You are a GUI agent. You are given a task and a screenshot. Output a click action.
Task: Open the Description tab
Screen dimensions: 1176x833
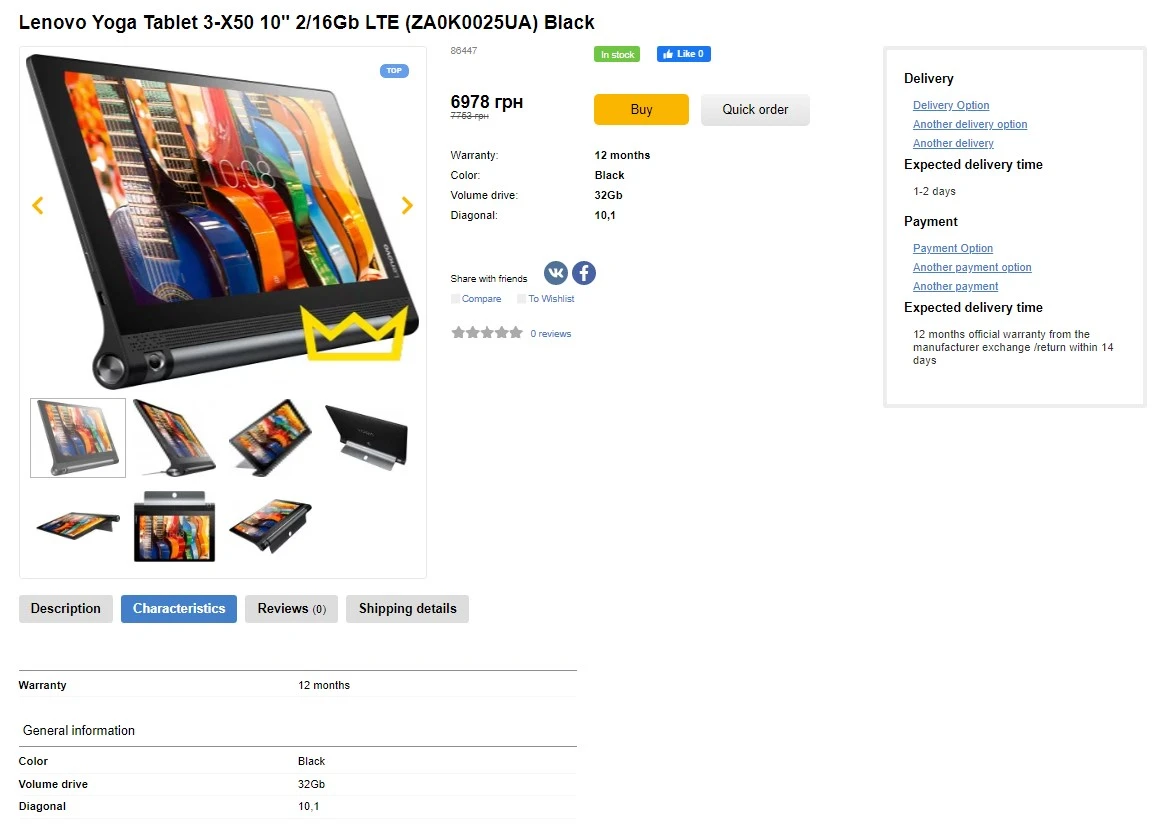point(65,609)
